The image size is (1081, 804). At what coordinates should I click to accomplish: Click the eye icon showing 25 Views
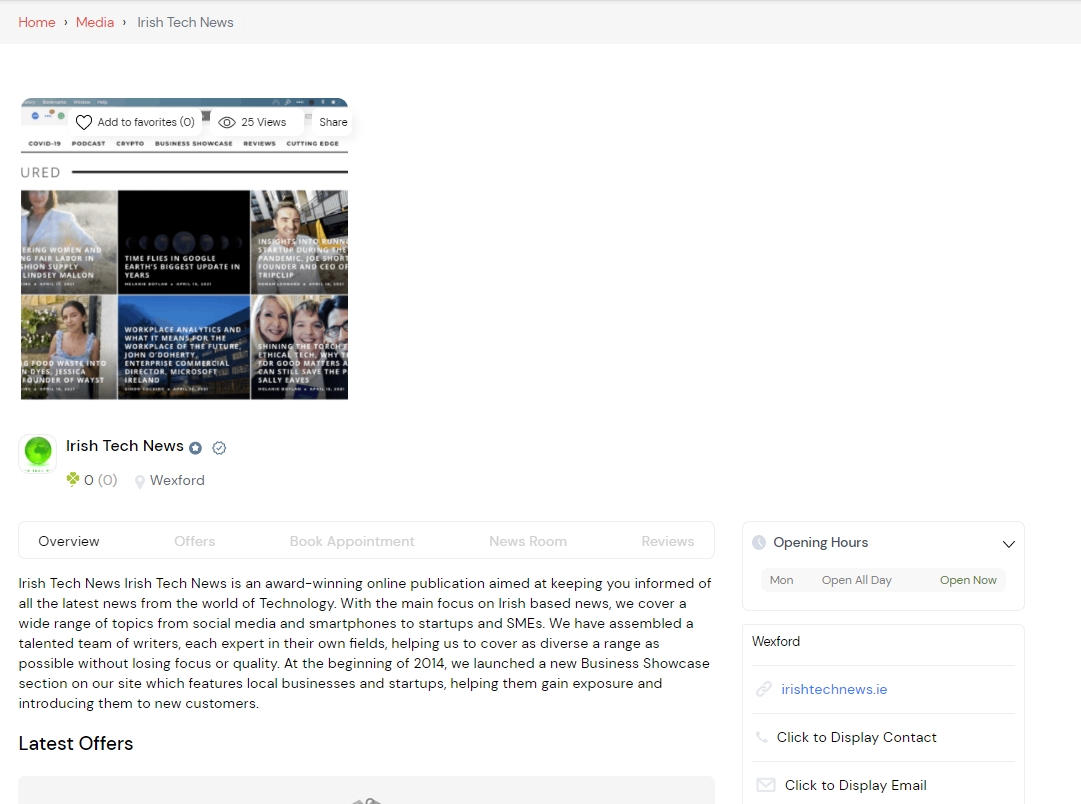[x=227, y=121]
